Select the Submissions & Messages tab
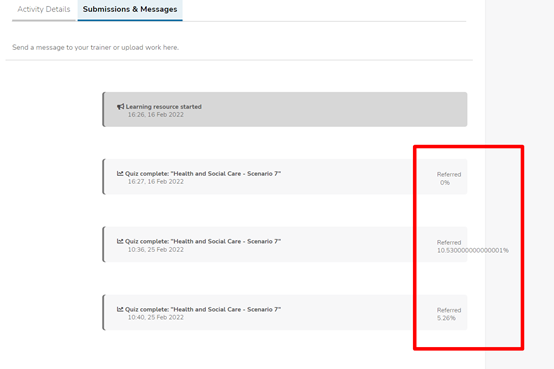Image resolution: width=554 pixels, height=369 pixels. tap(130, 10)
